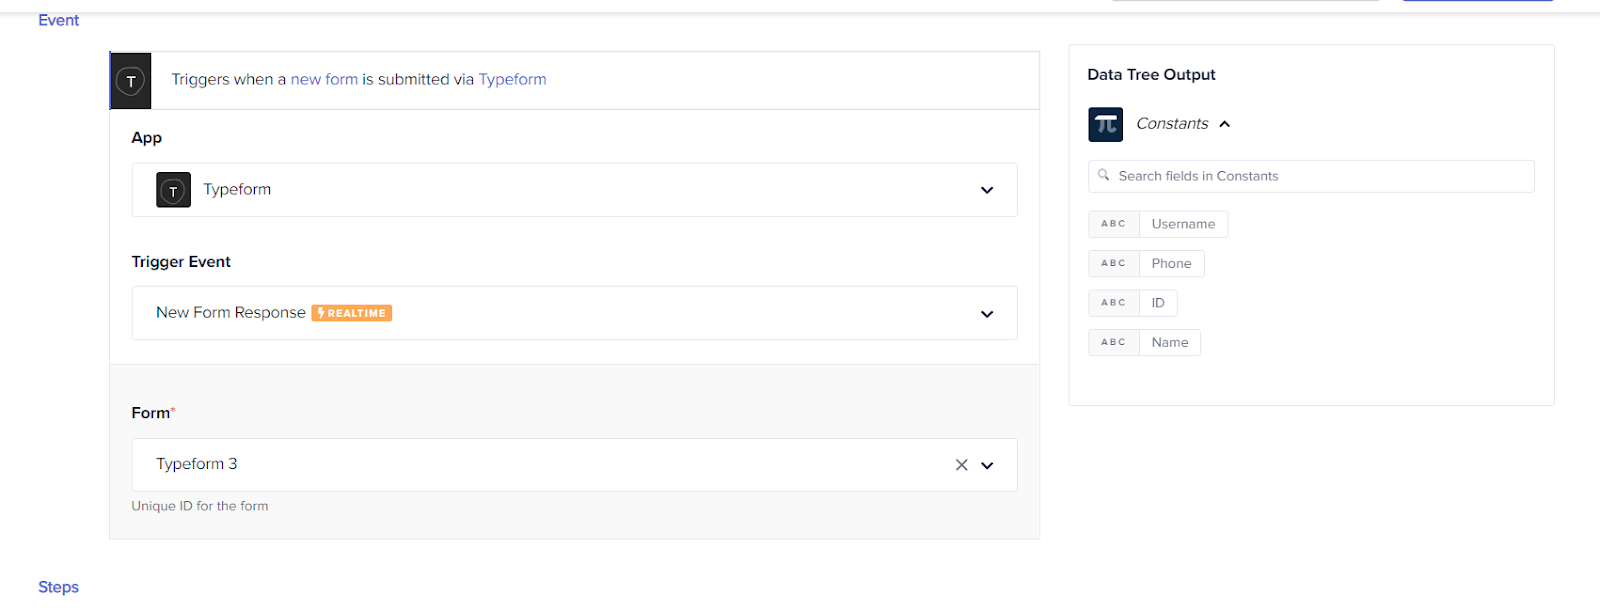Click the search magnifier icon in Constants
Image resolution: width=1600 pixels, height=611 pixels.
tap(1103, 175)
